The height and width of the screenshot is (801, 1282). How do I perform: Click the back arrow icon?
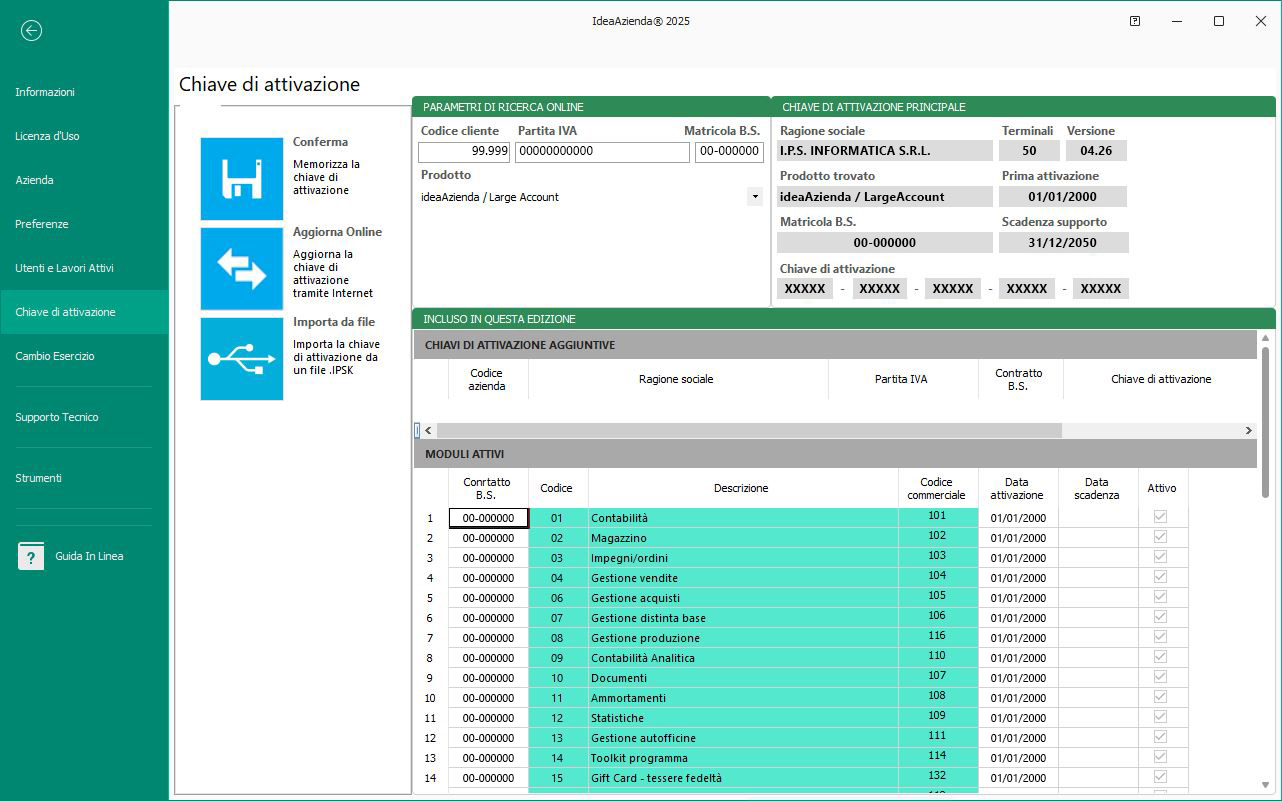[31, 31]
